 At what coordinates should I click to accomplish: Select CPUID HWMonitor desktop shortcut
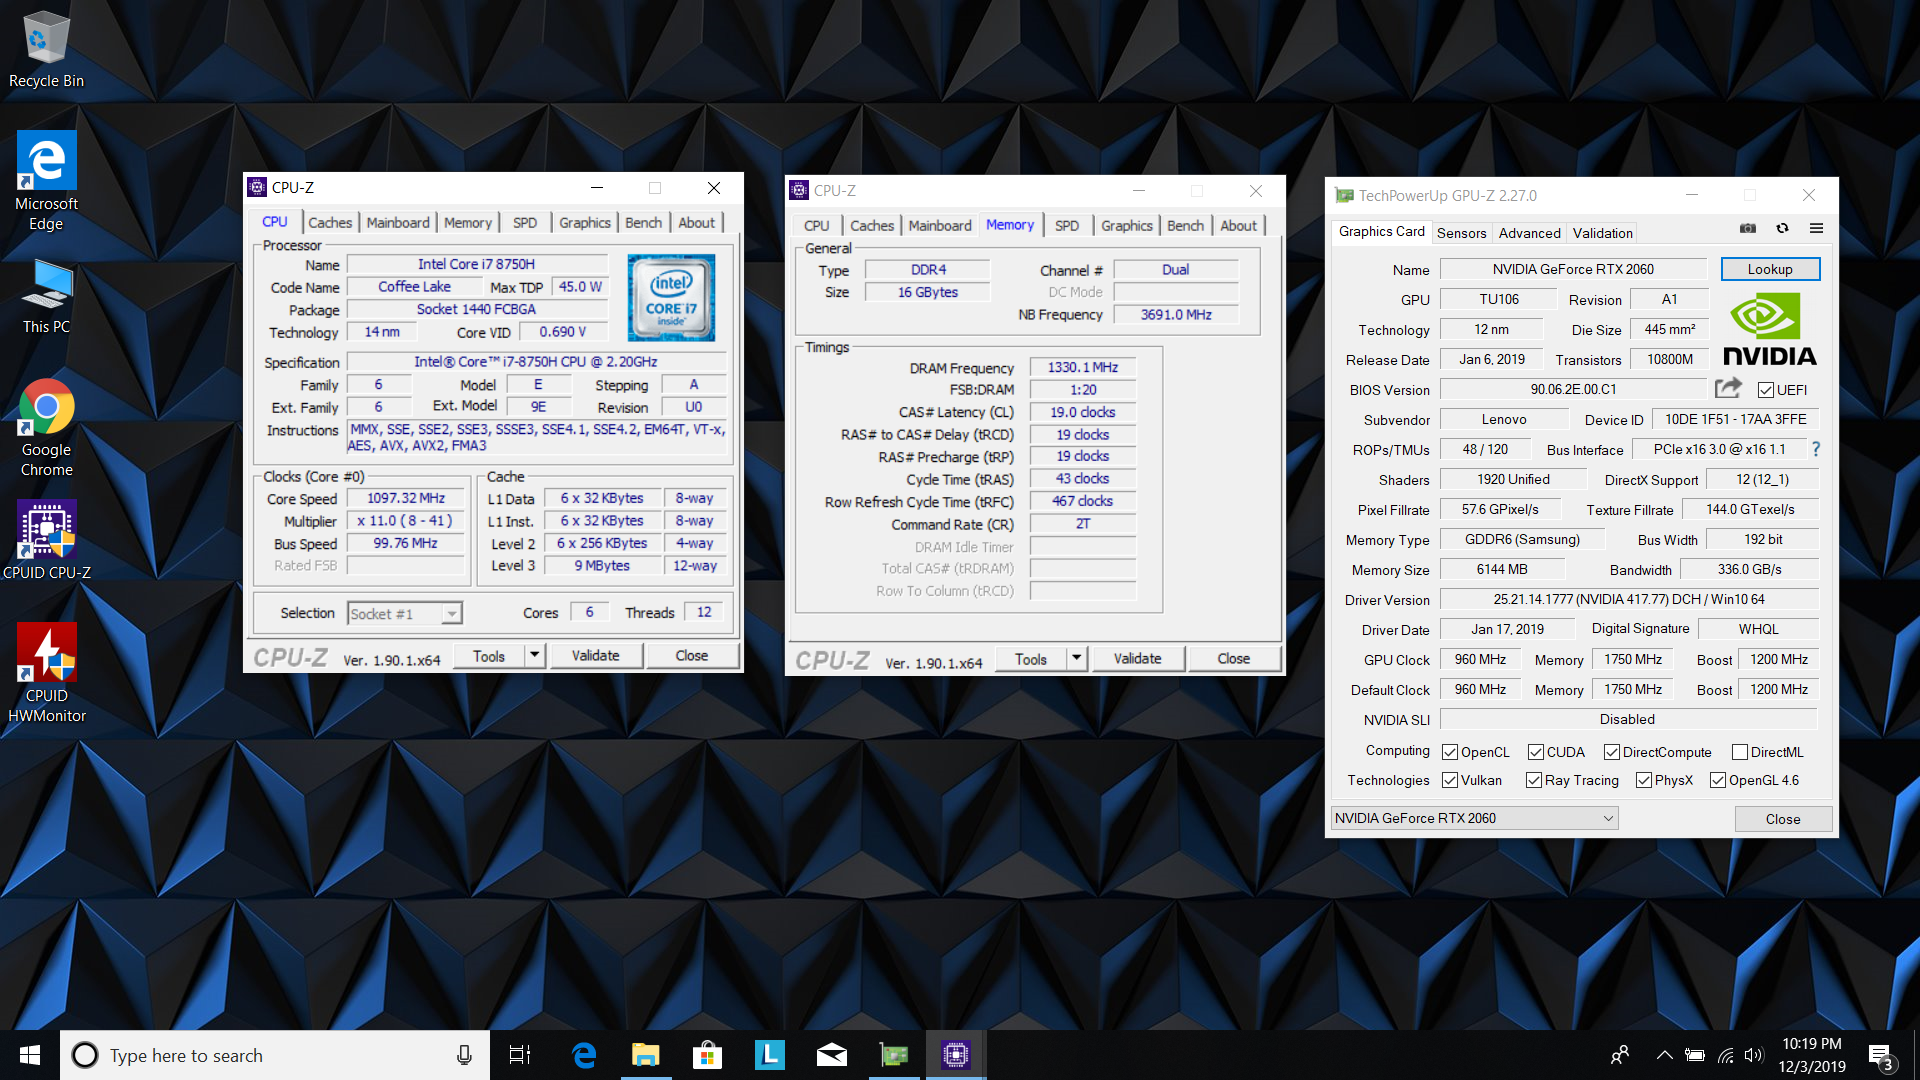(46, 674)
